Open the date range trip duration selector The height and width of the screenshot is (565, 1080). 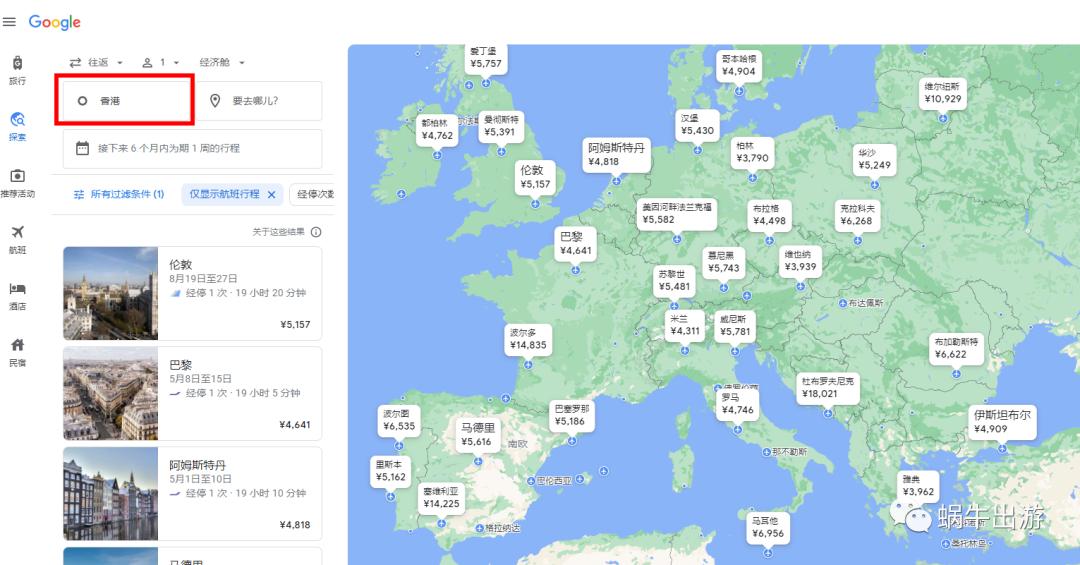click(x=192, y=148)
